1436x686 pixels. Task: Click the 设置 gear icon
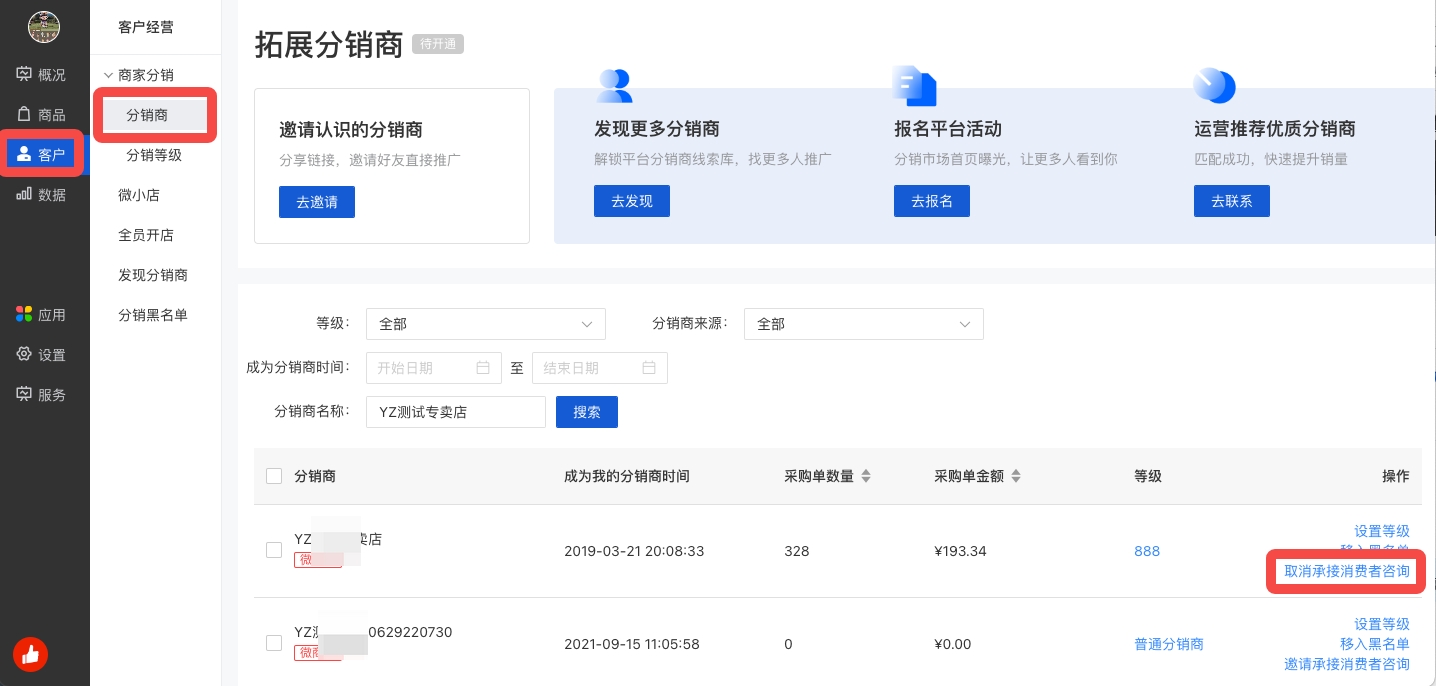(24, 354)
